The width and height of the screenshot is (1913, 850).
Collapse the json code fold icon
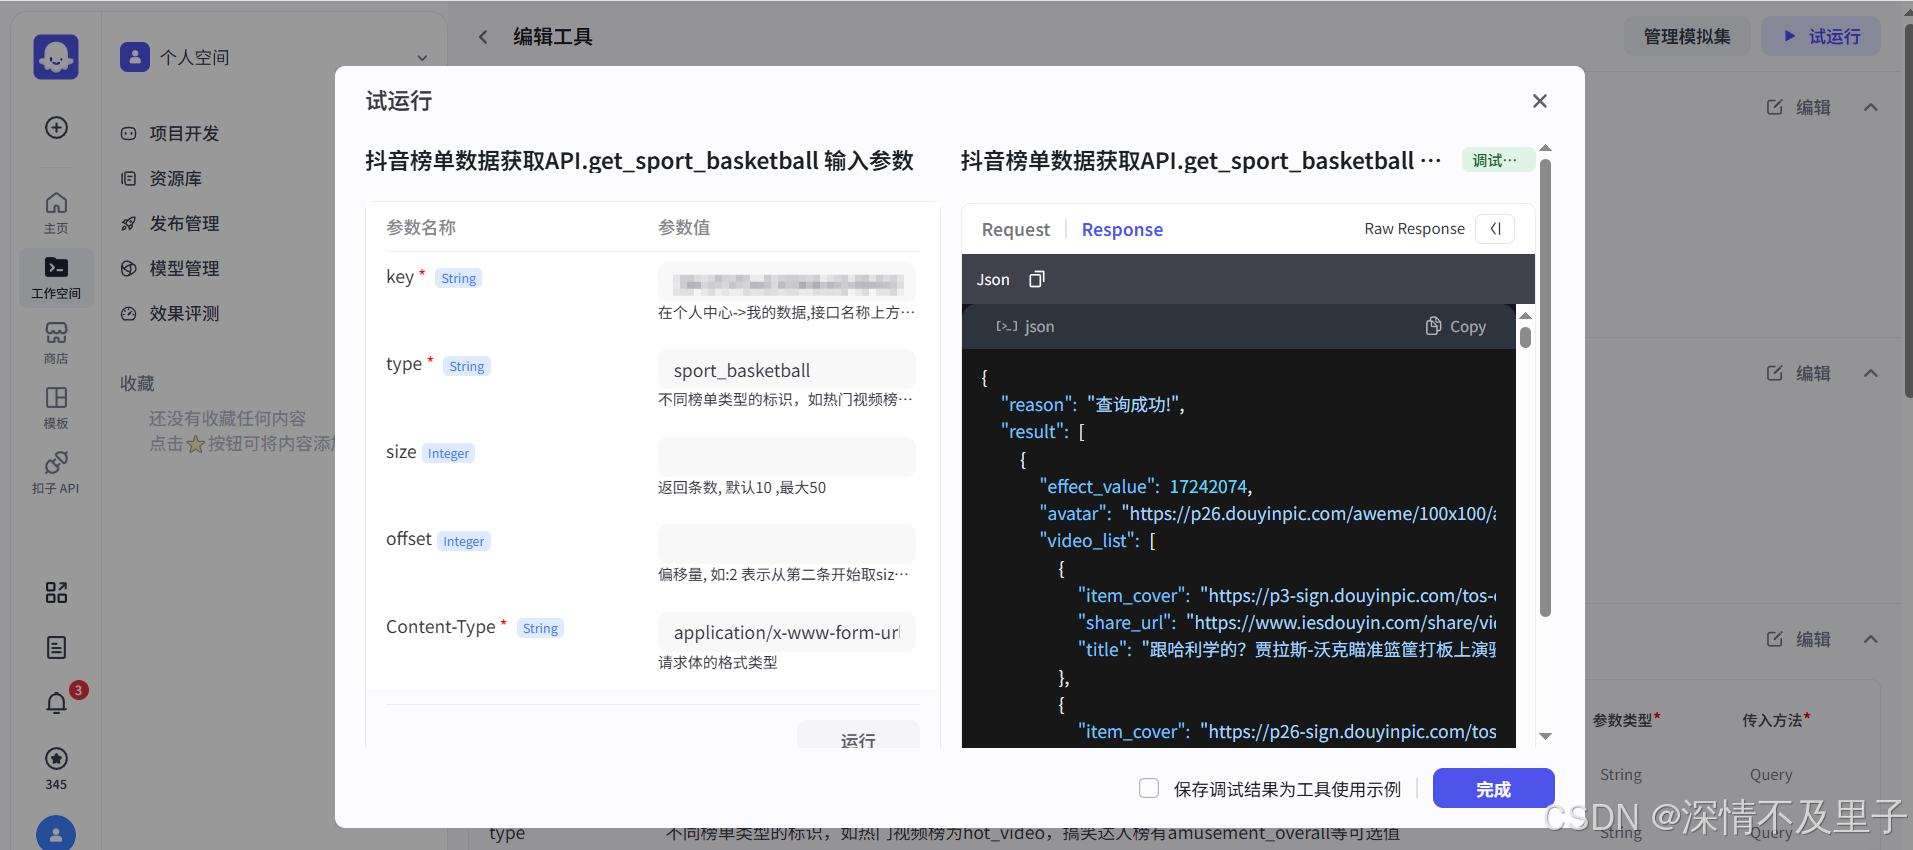pyautogui.click(x=1006, y=326)
